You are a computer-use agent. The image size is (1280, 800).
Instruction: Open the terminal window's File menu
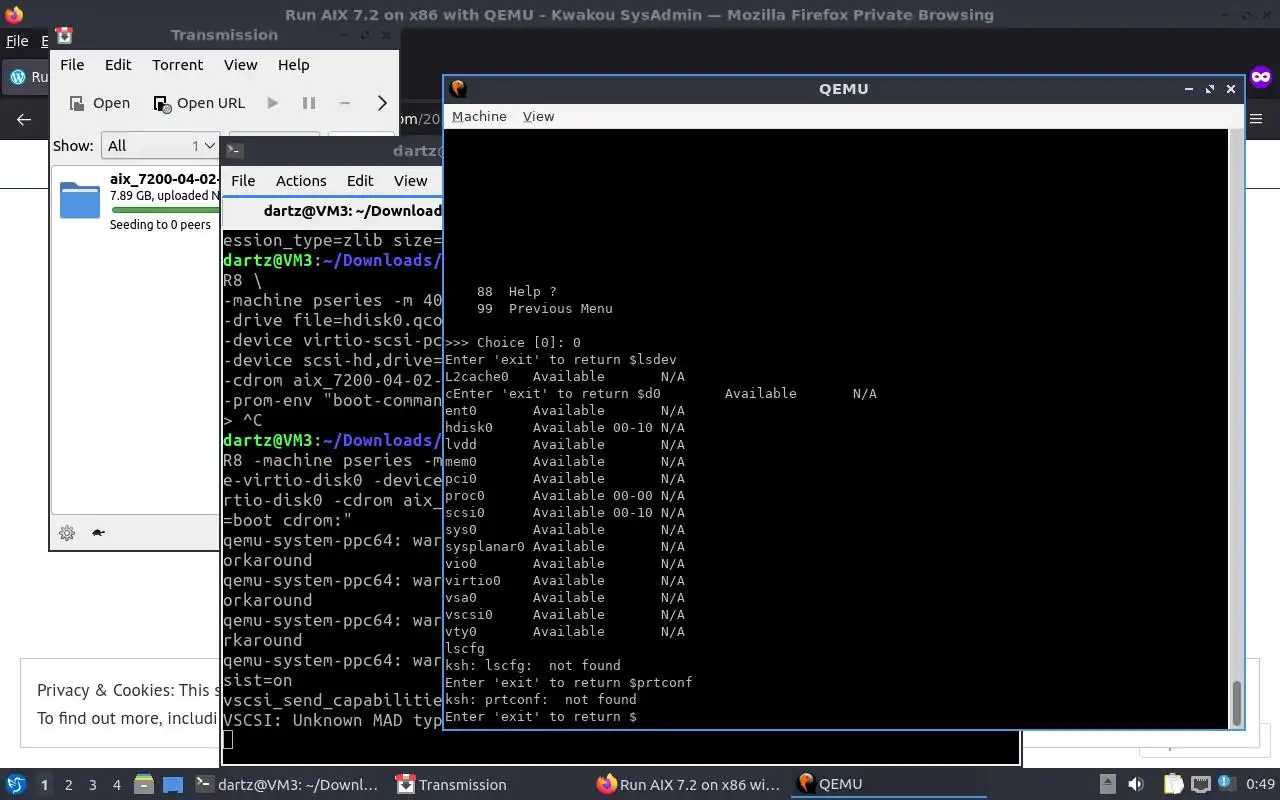pos(243,181)
